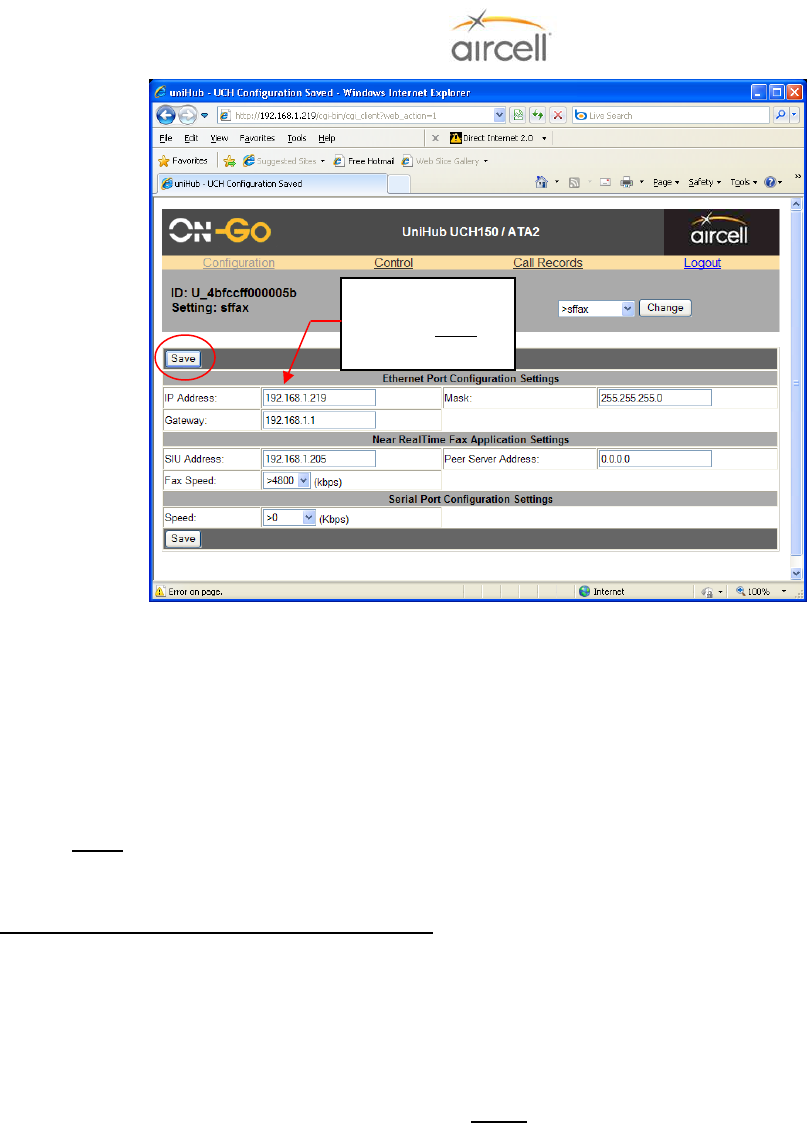
Task: Expand the address bar history dropdown
Action: coord(500,115)
